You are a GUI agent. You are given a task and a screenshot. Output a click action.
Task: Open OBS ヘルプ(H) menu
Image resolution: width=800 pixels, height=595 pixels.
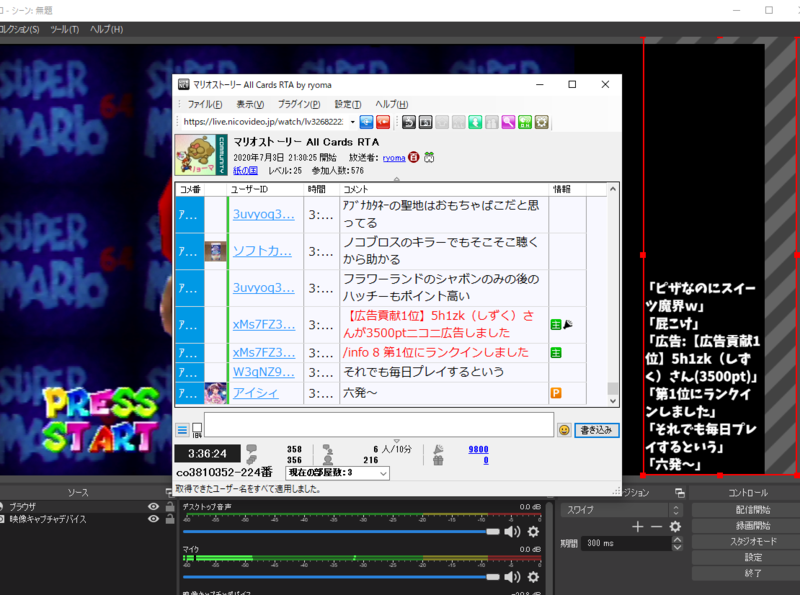[x=107, y=30]
